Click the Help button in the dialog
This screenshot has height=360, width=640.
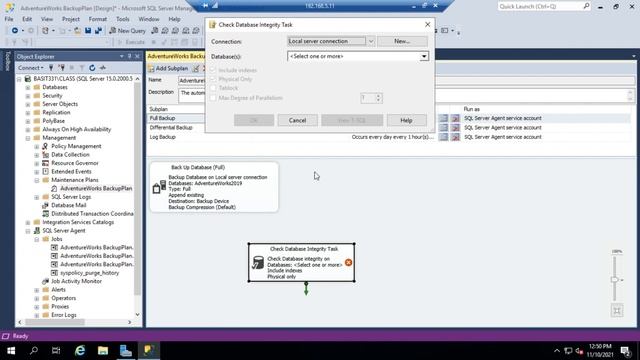406,120
